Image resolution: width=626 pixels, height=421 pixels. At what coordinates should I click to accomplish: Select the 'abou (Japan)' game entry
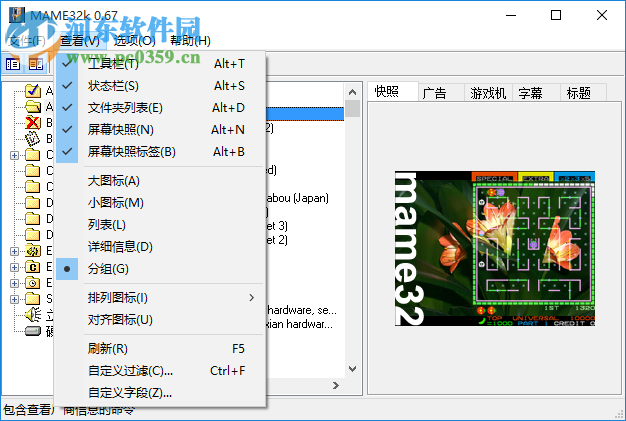point(297,198)
